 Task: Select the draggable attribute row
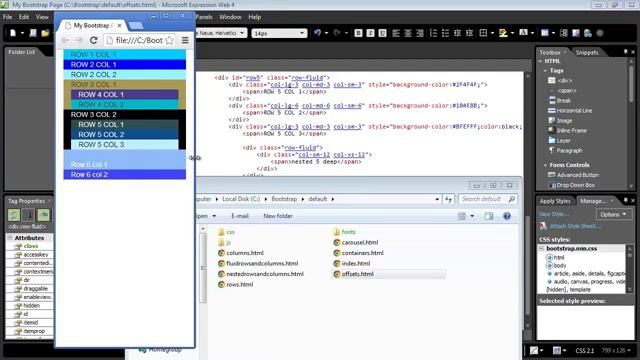click(35, 289)
